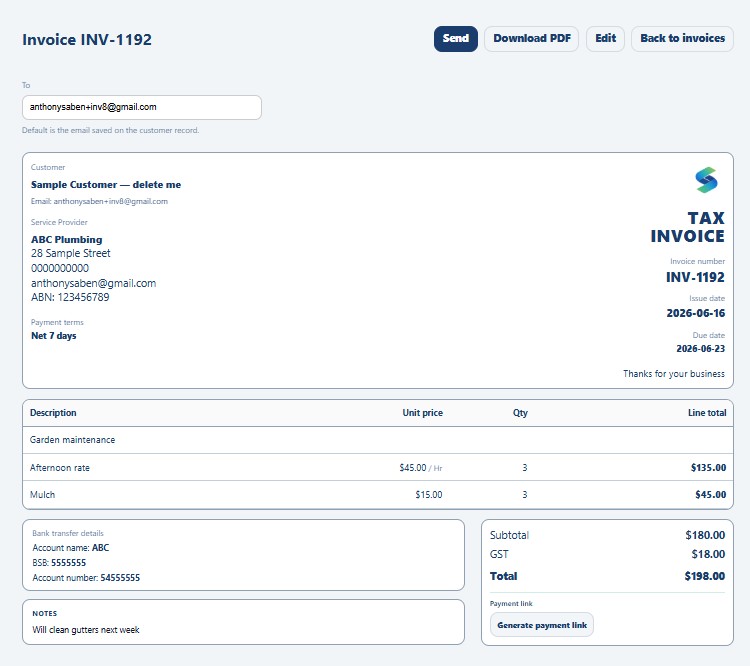Generate payment link for invoice
The image size is (750, 666).
(542, 625)
